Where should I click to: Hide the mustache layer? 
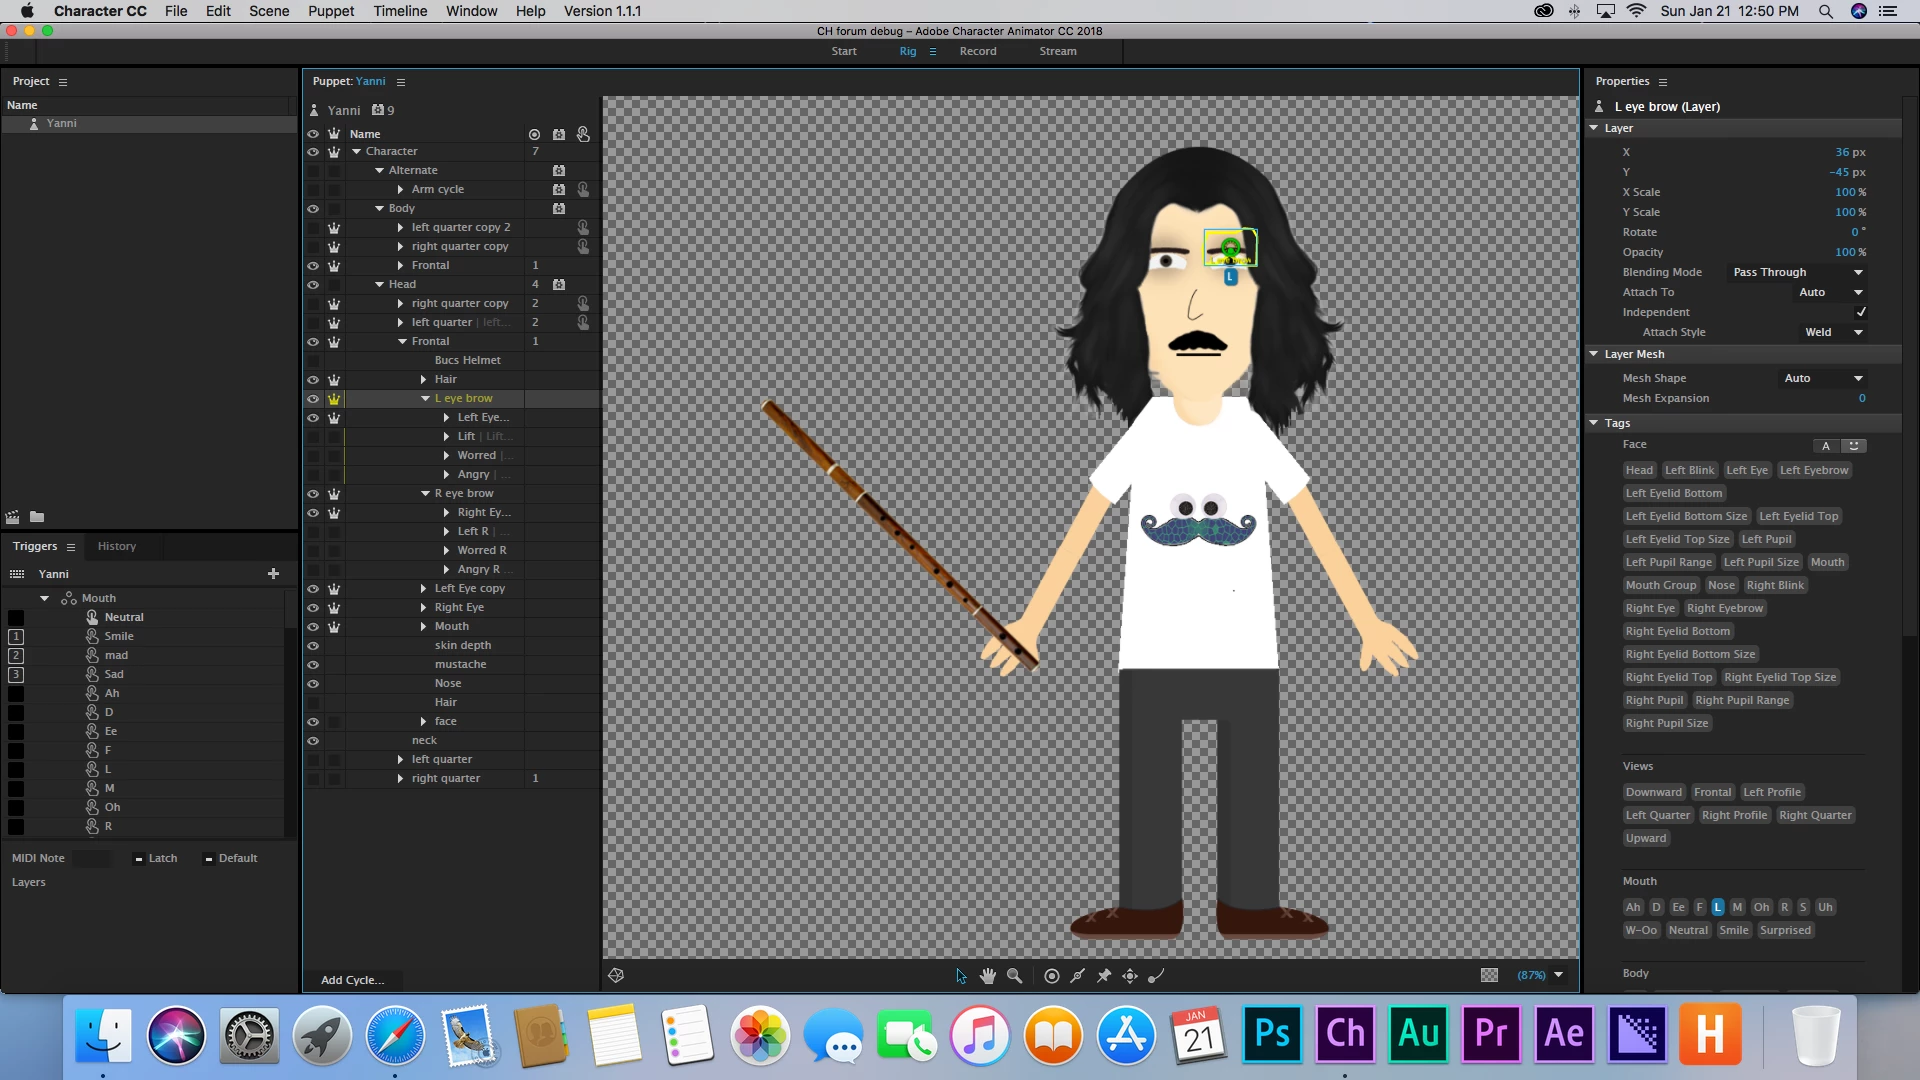coord(313,665)
